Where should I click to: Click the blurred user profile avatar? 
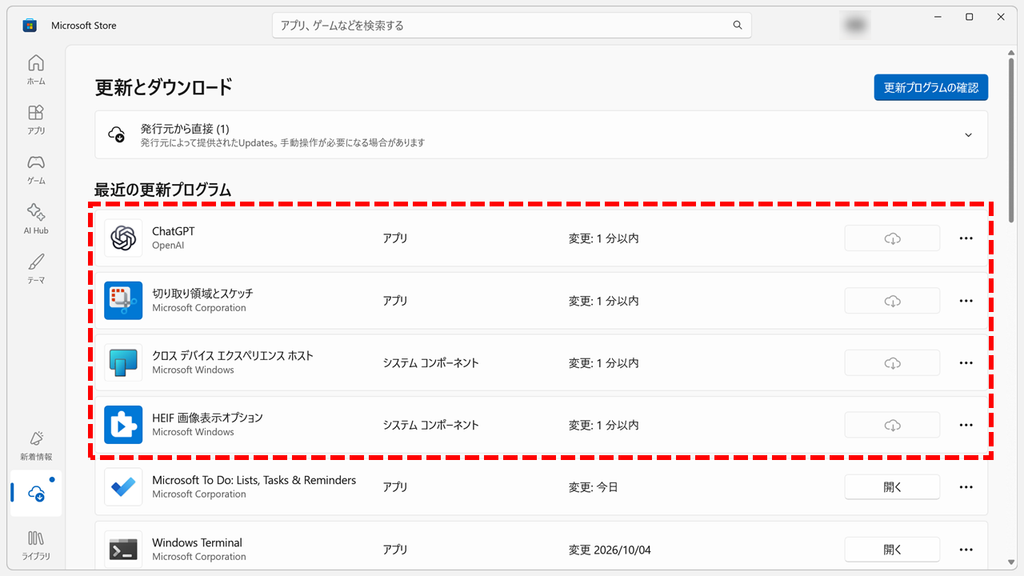(855, 25)
